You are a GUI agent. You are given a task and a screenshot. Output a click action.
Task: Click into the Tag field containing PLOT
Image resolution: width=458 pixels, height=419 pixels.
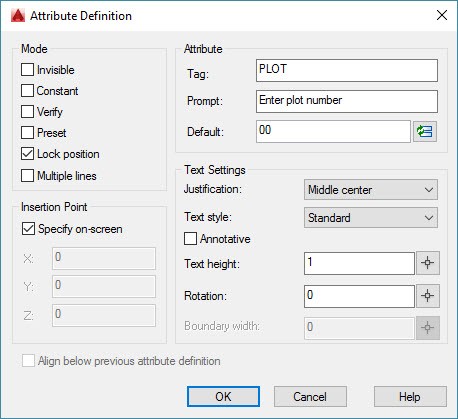point(347,70)
